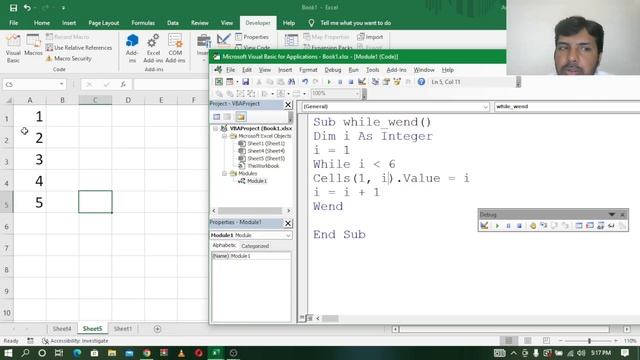Open the 100% zoom combo box in VBA
This screenshot has height=360, width=640.
pyautogui.click(x=335, y=93)
